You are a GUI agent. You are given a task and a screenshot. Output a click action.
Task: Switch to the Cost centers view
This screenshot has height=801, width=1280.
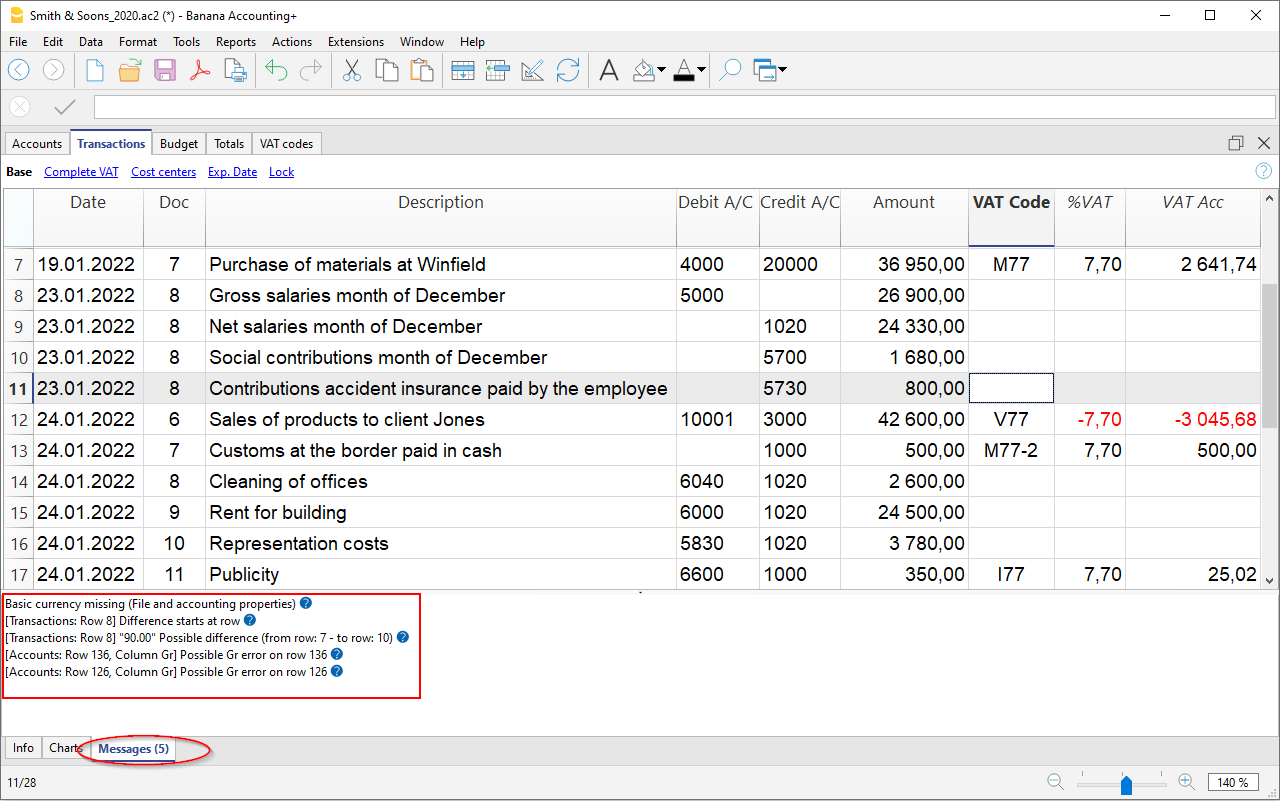tap(163, 172)
